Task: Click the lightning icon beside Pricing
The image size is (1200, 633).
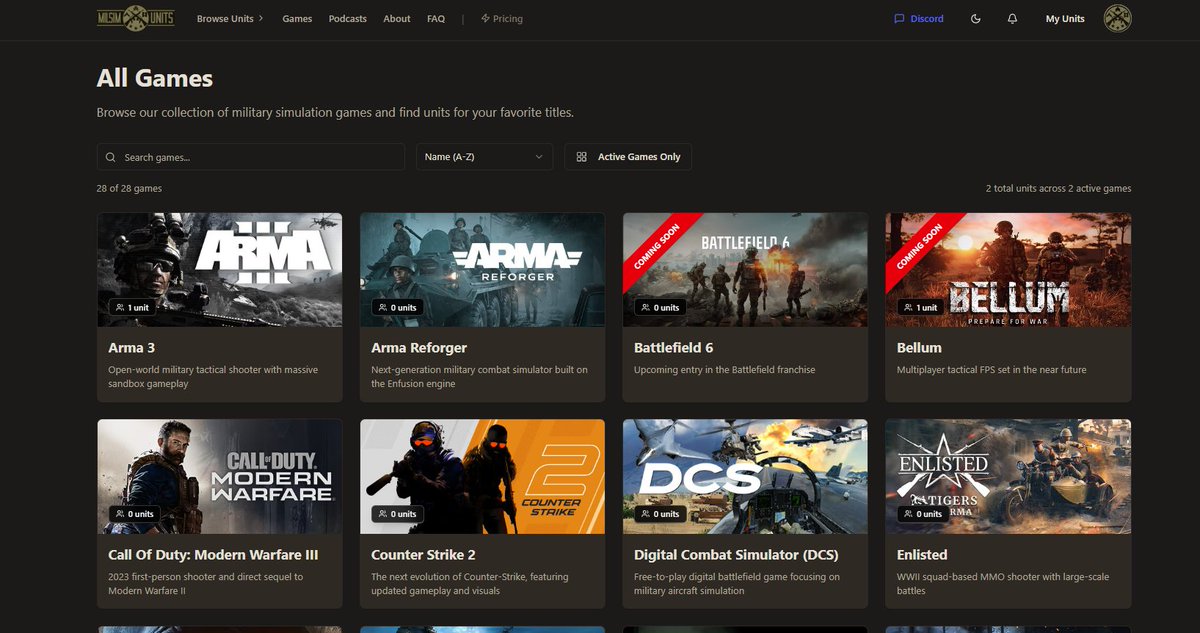Action: (x=485, y=19)
